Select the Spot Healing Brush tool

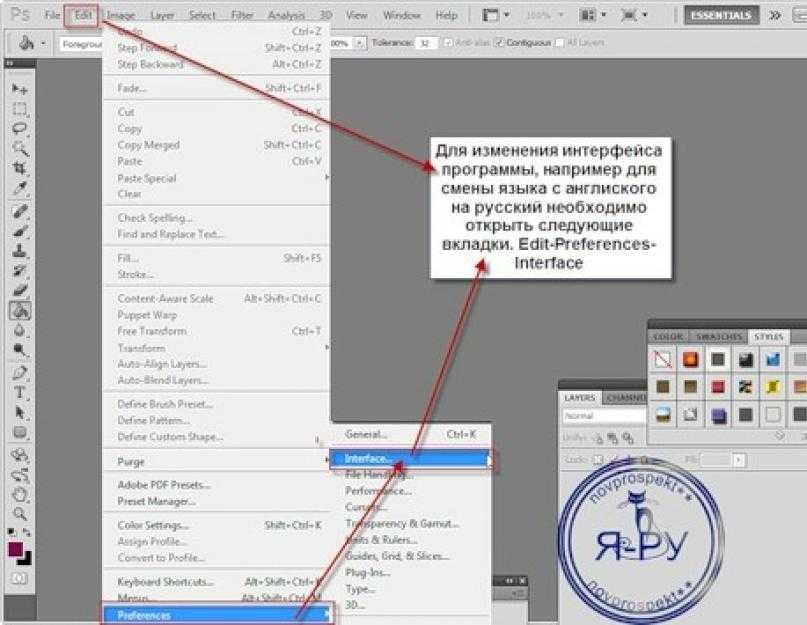[20, 211]
